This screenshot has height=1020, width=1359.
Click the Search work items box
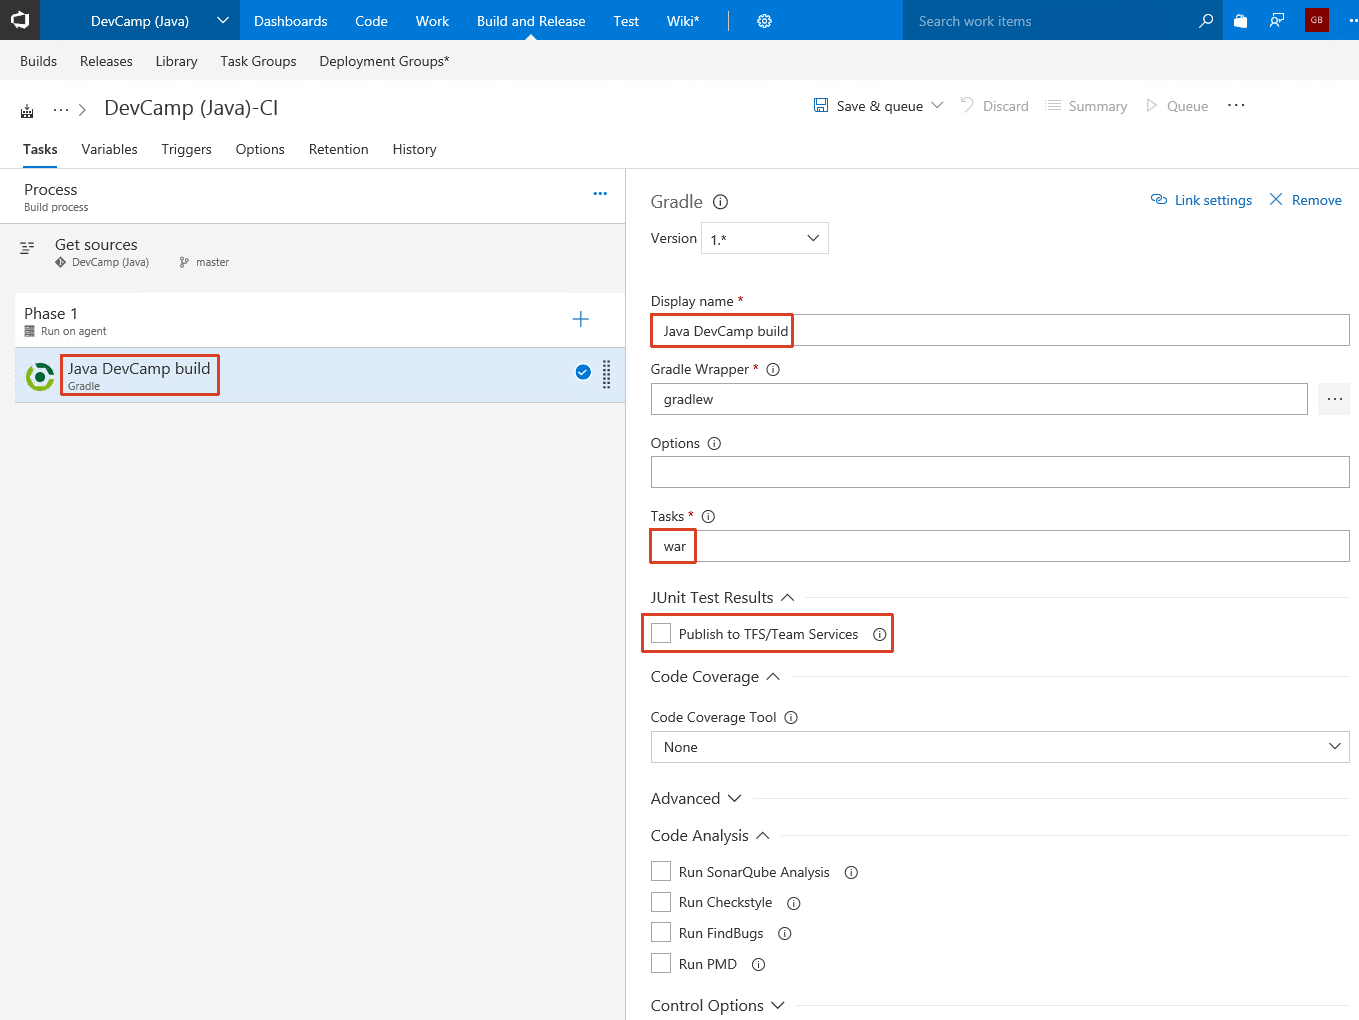coord(1050,21)
